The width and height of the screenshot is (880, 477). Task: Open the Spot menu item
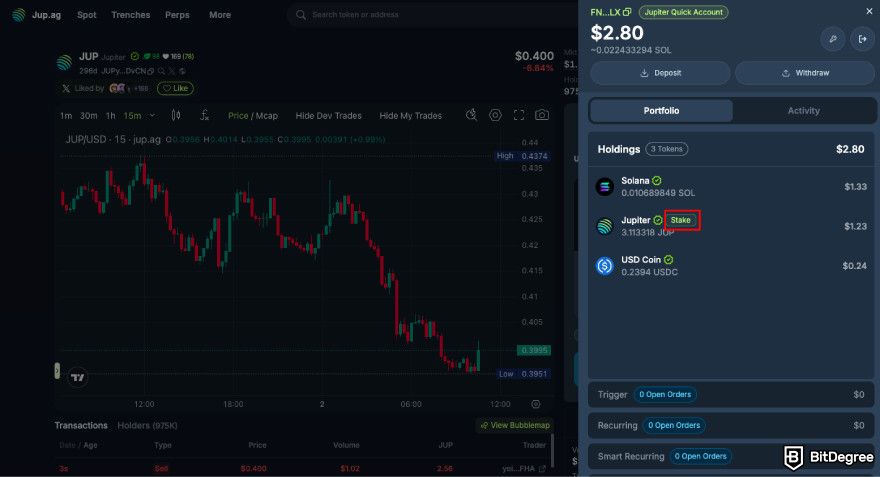coord(86,15)
